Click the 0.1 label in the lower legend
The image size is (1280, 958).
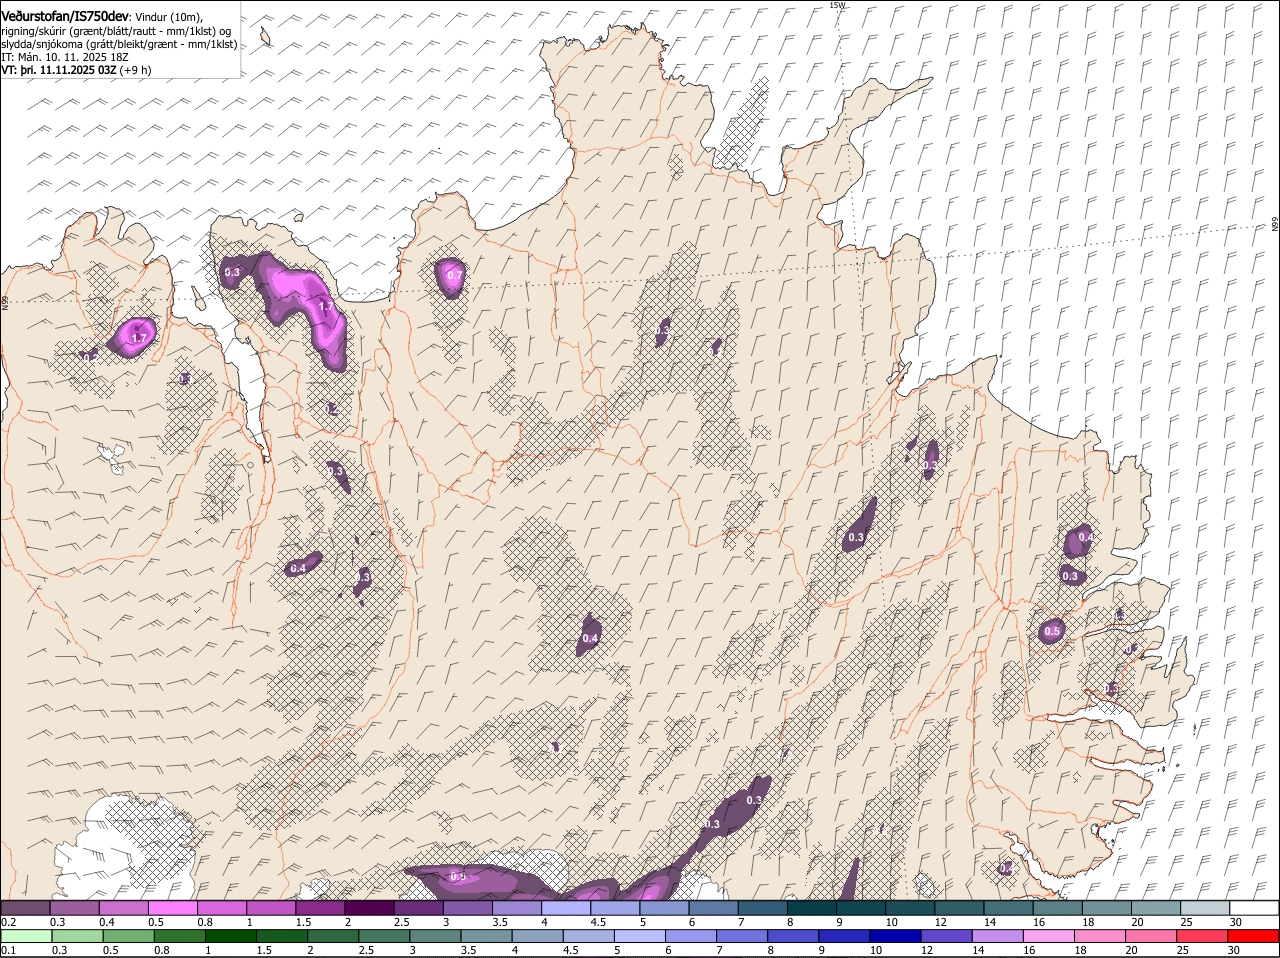click(x=8, y=950)
